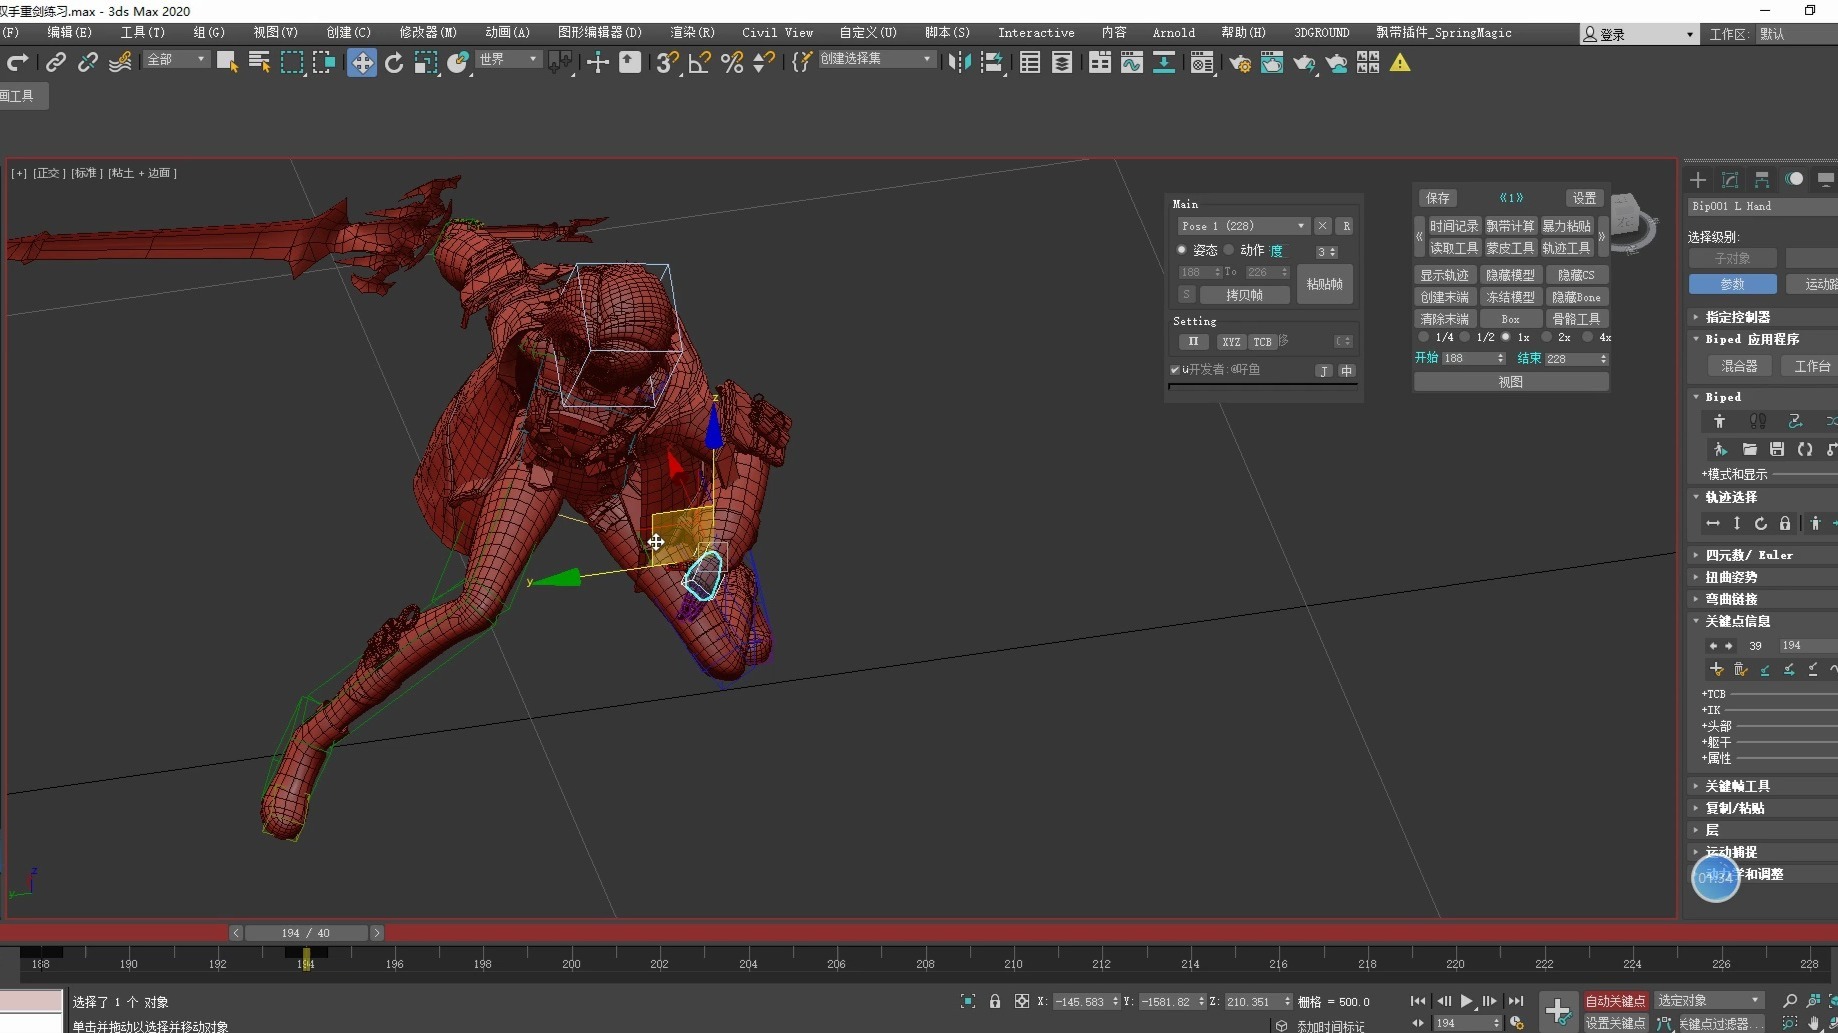Viewport: 1838px width, 1033px height.
Task: Open the Render Setup teapot icon
Action: (1240, 63)
